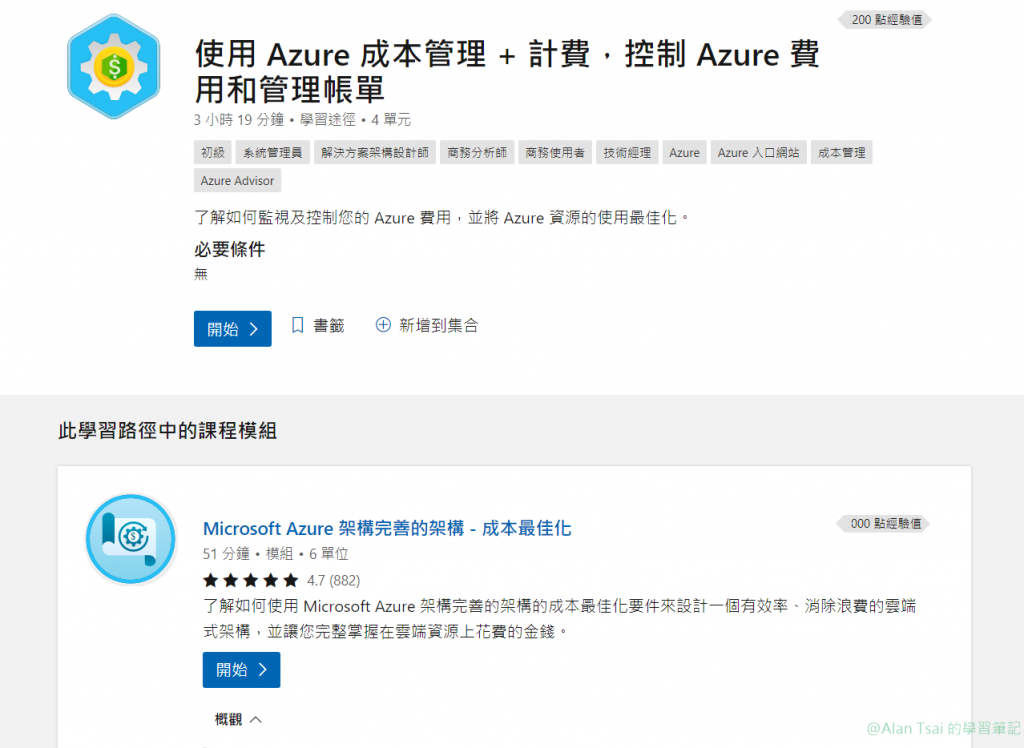
Task: Select the 商務分析師 tag
Action: 477,153
